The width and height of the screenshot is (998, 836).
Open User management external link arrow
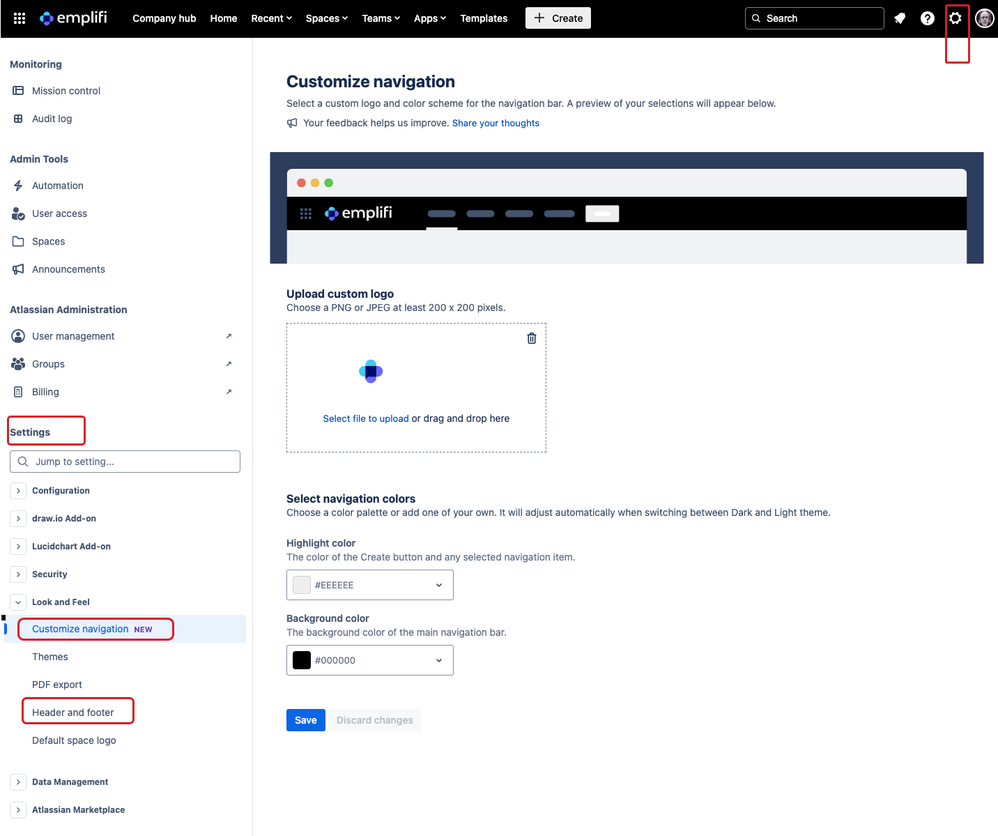coord(229,336)
